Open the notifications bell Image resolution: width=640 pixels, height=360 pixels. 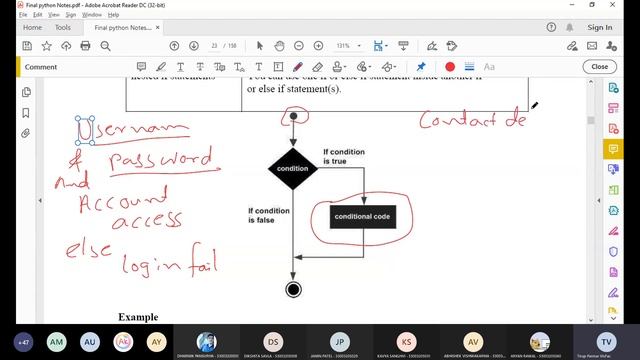tap(569, 27)
